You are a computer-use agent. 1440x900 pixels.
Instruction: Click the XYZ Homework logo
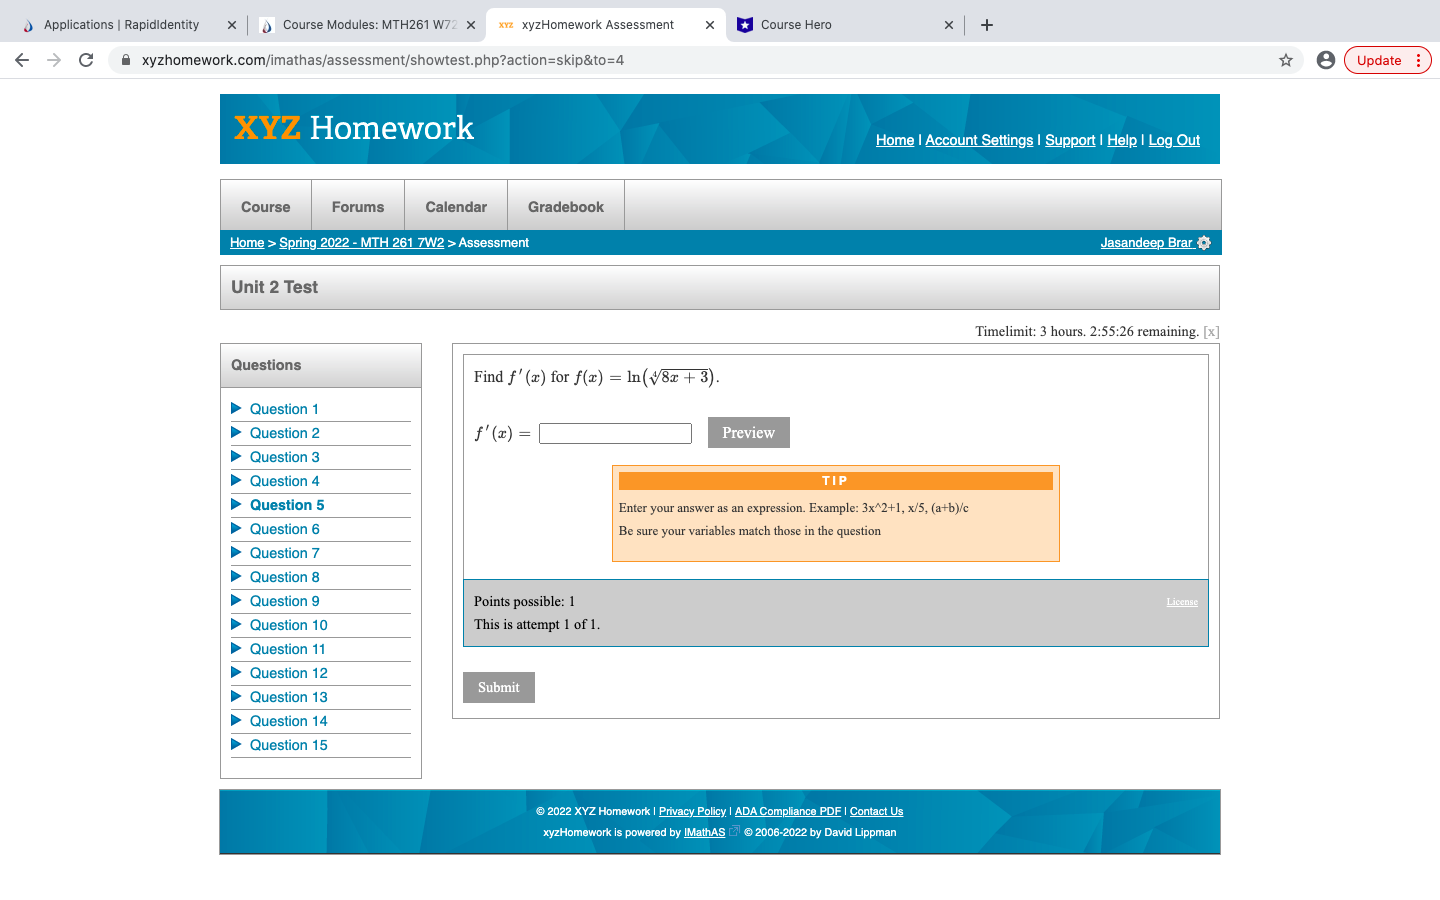point(353,128)
